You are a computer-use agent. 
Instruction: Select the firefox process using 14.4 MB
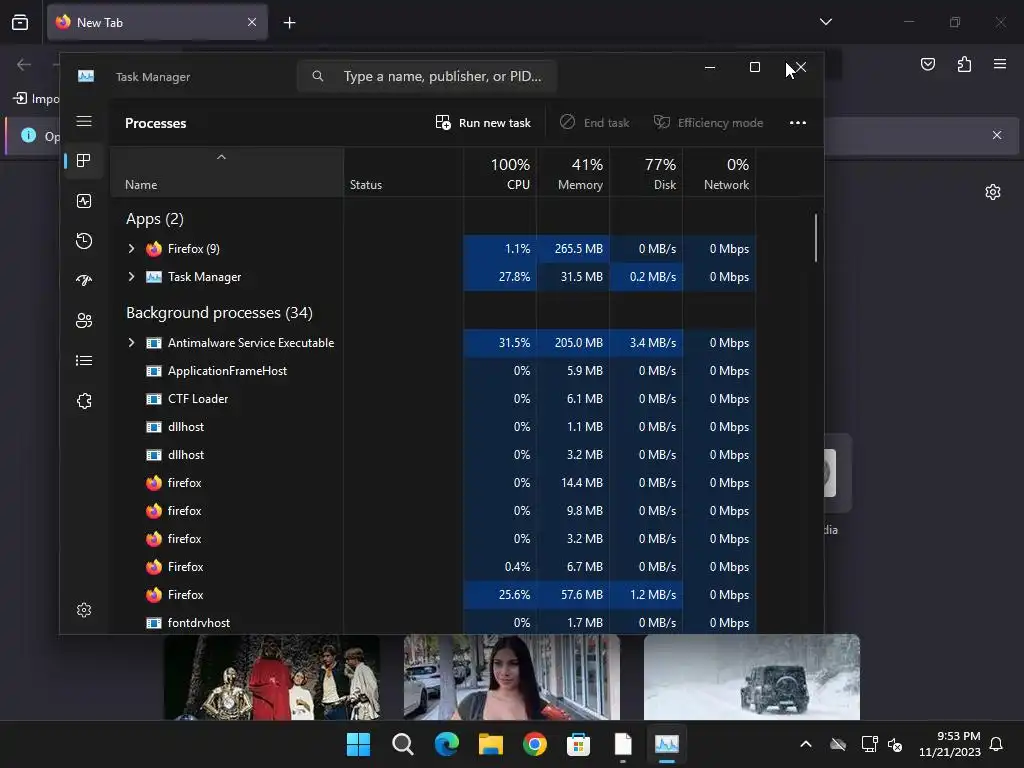(434, 483)
